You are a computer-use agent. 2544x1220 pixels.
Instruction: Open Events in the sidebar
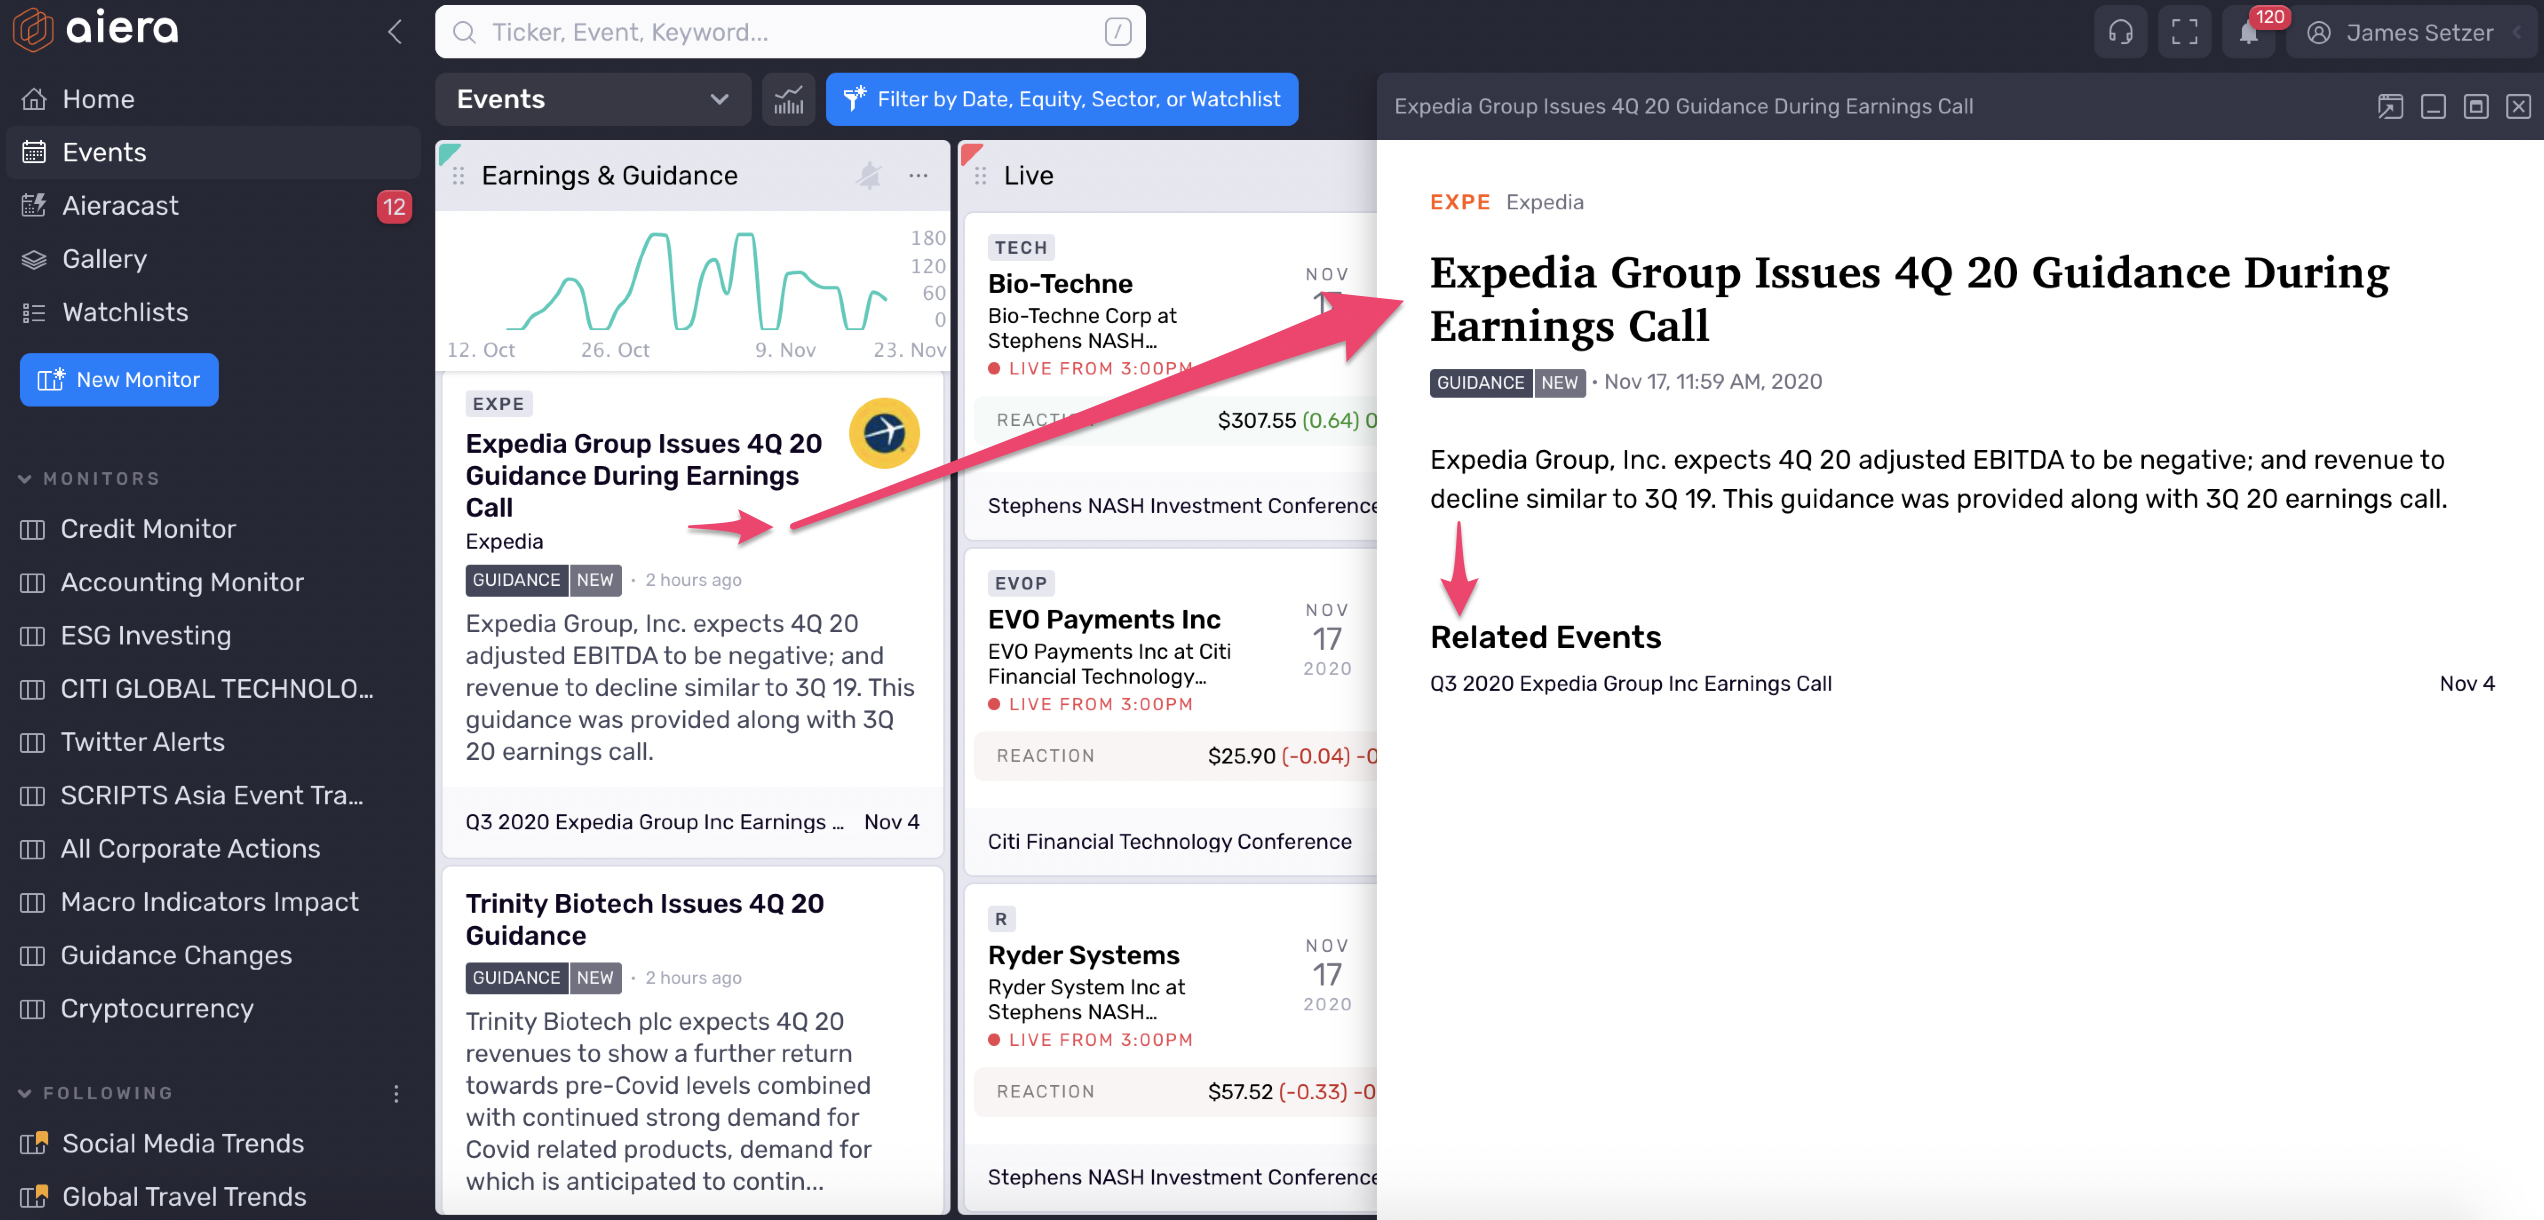pyautogui.click(x=212, y=152)
